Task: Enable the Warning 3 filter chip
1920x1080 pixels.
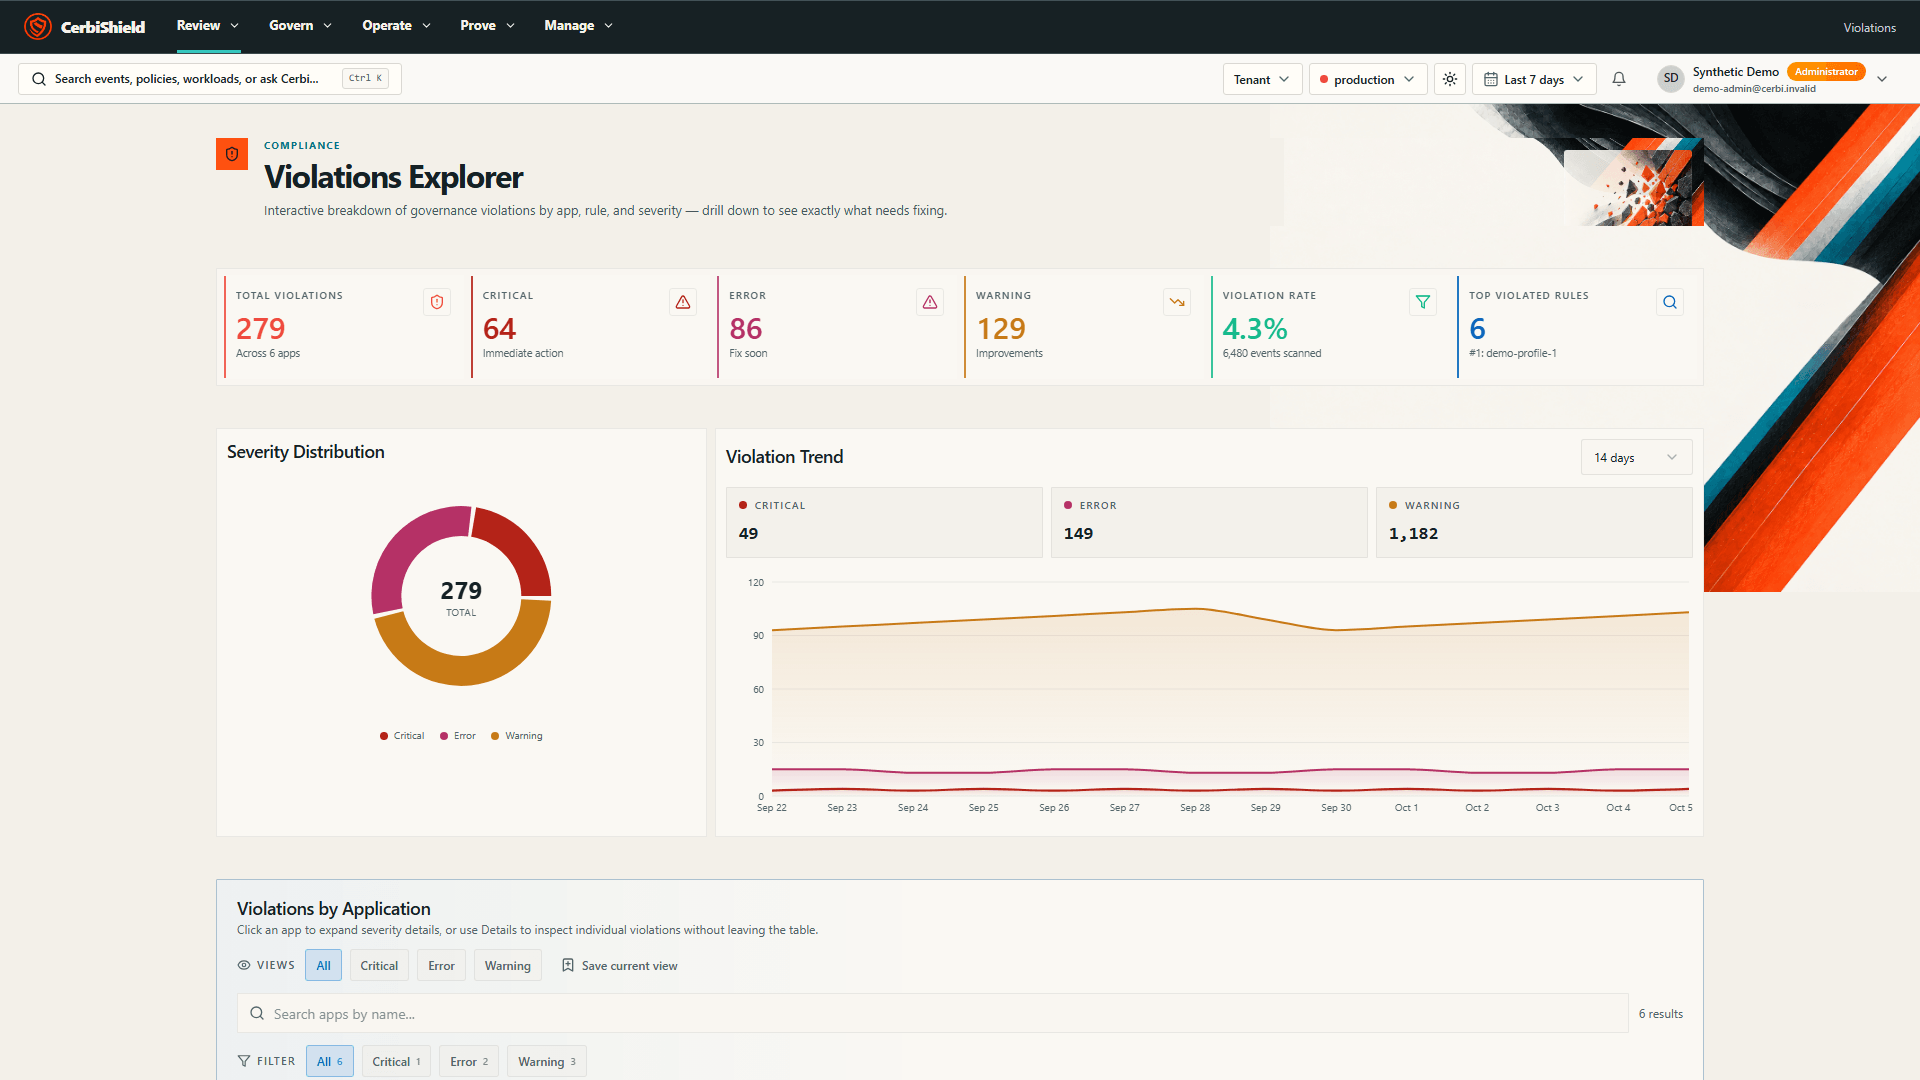Action: tap(547, 1061)
